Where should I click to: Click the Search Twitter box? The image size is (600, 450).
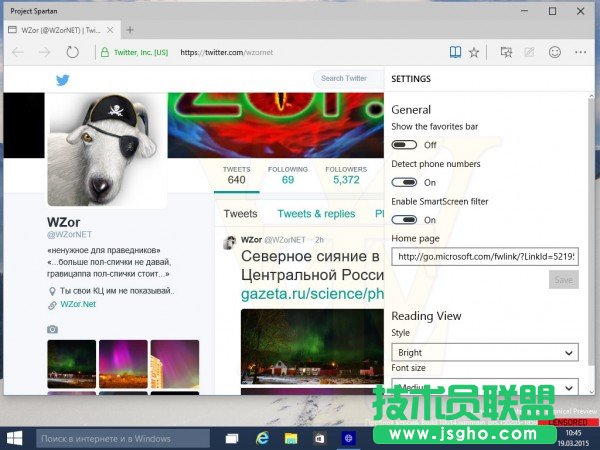349,78
